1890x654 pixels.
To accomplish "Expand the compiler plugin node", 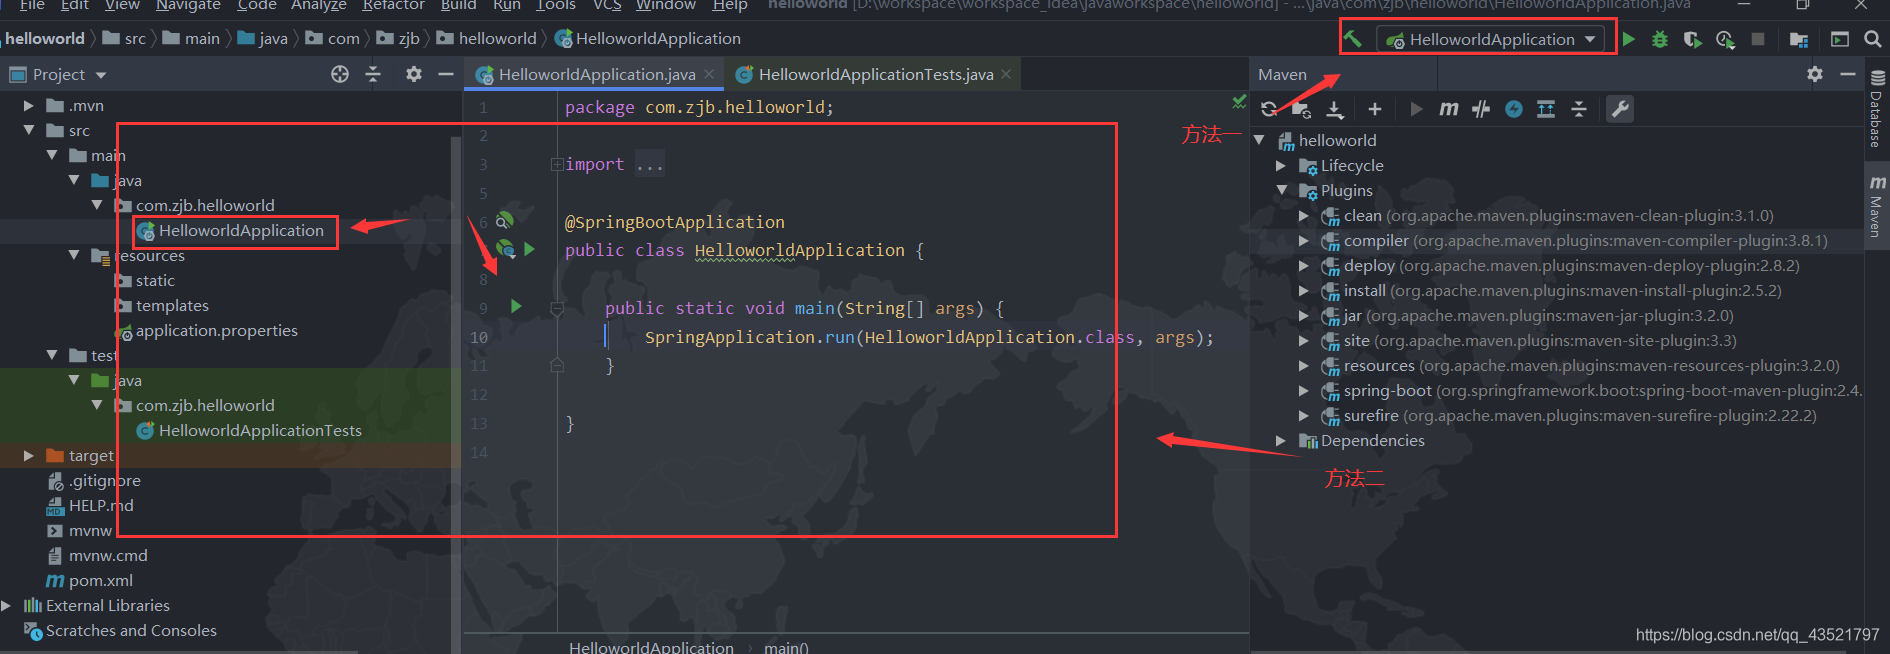I will (1303, 240).
